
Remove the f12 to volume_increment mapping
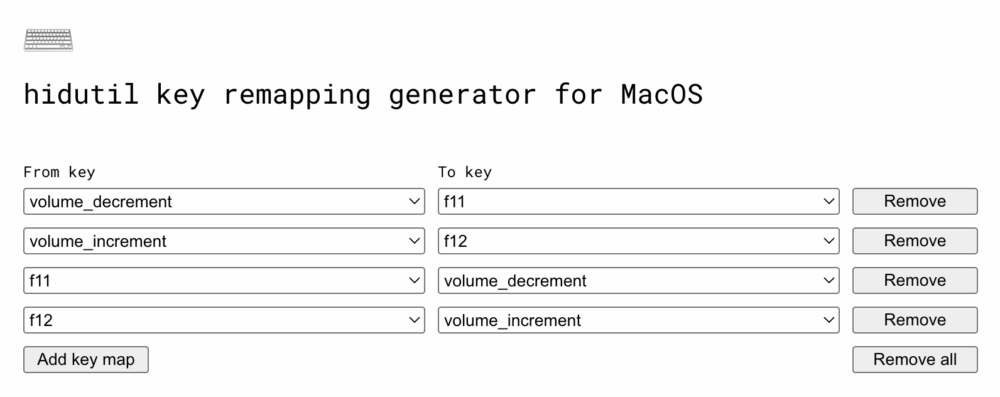point(915,320)
